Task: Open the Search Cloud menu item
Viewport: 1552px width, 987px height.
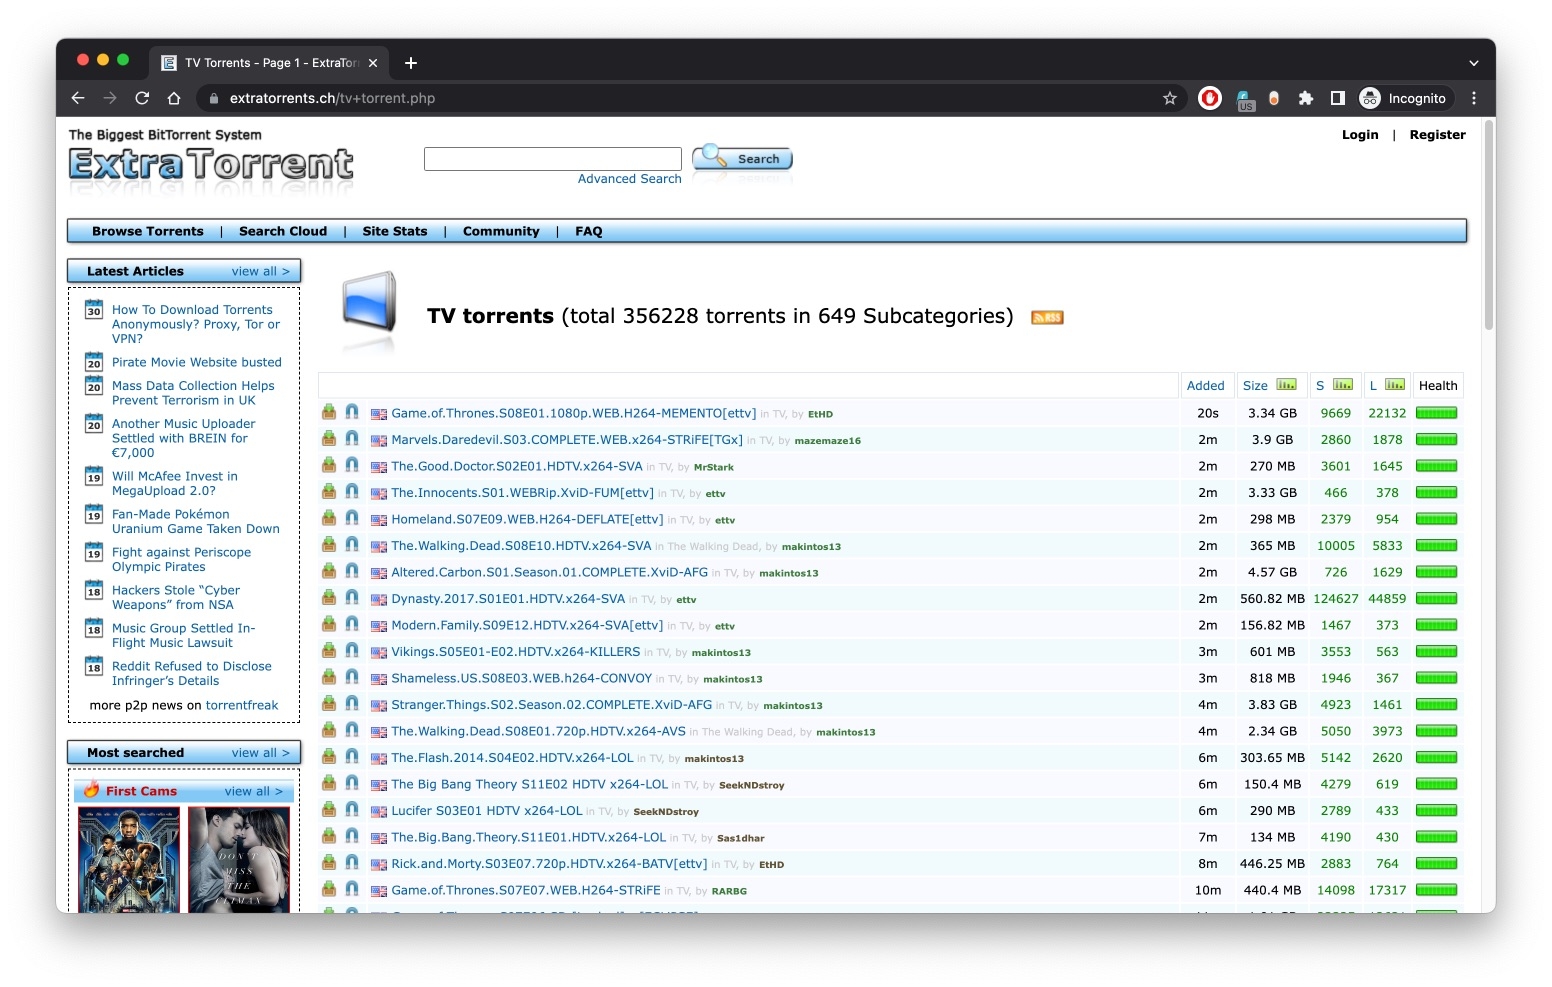Action: coord(283,231)
